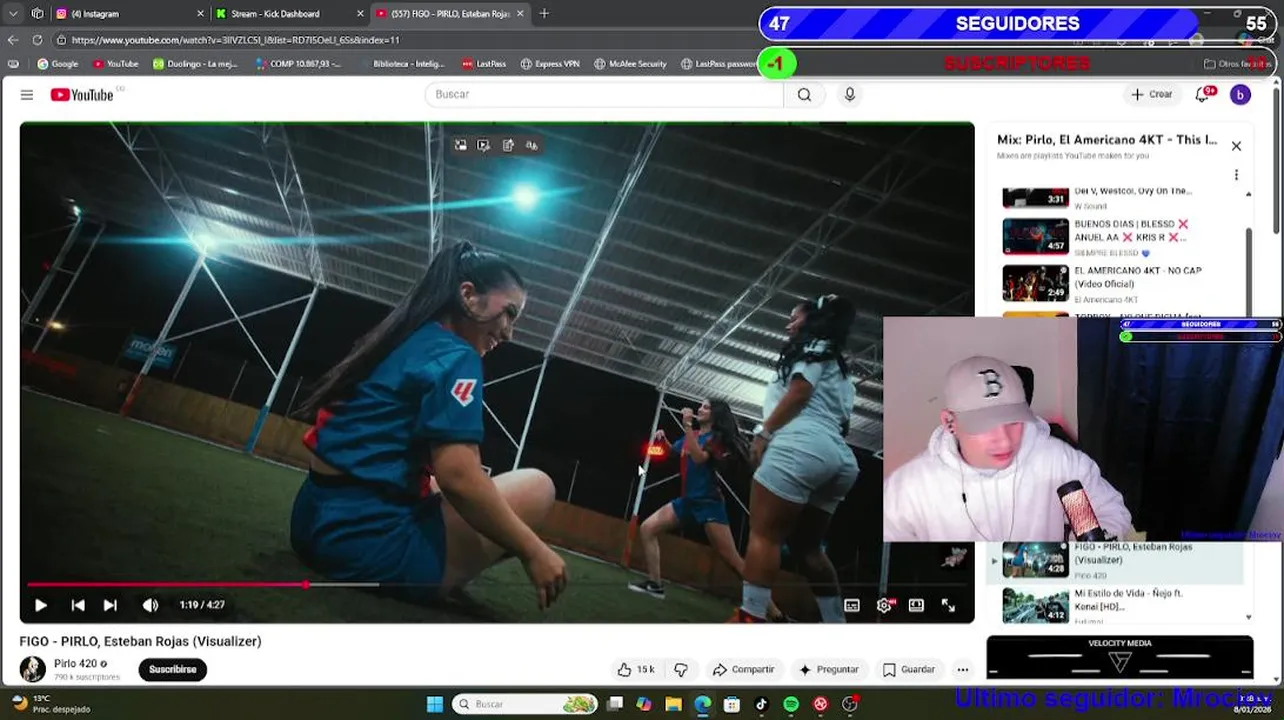Image resolution: width=1284 pixels, height=720 pixels.
Task: Open the COMP 10.867,93 bookmark
Action: 298,63
